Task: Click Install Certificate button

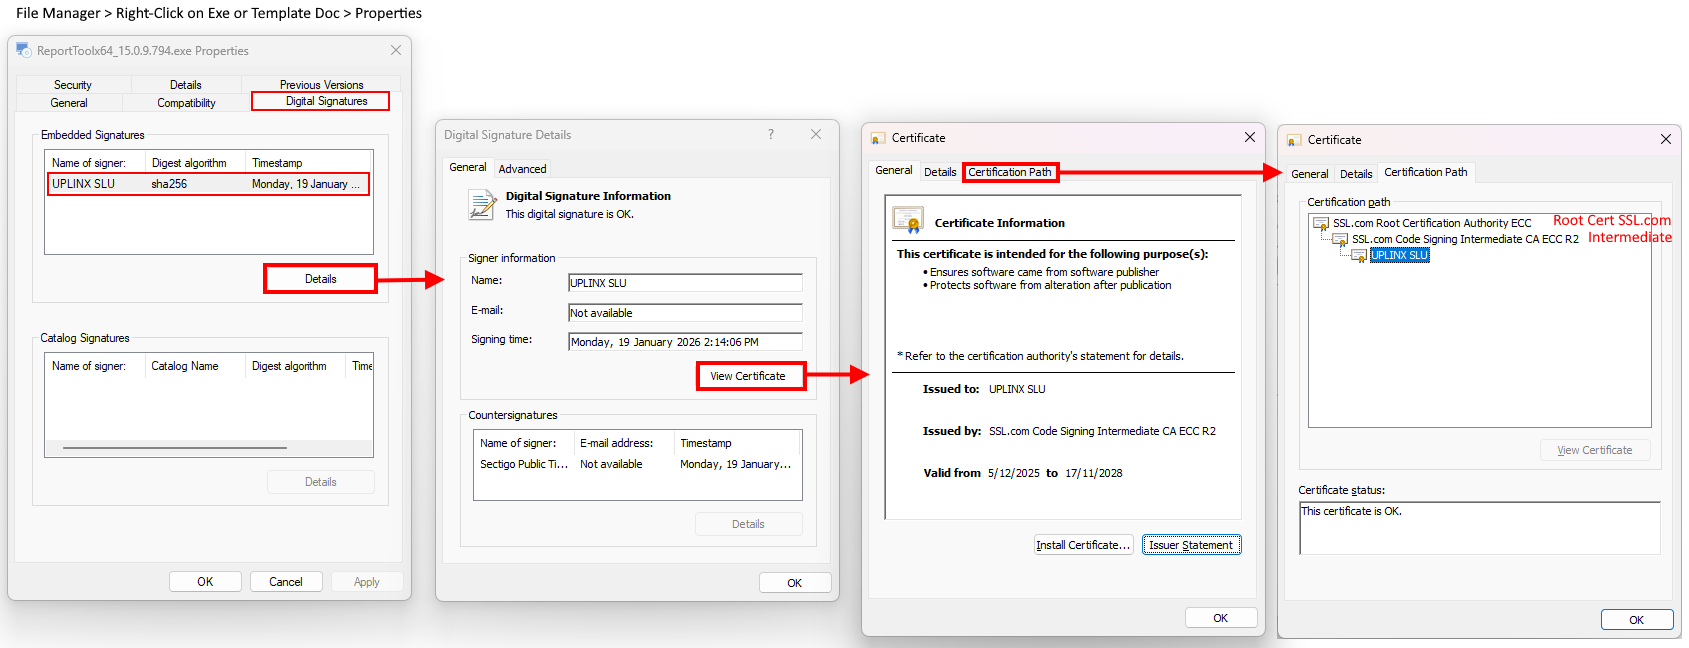Action: [x=1083, y=545]
